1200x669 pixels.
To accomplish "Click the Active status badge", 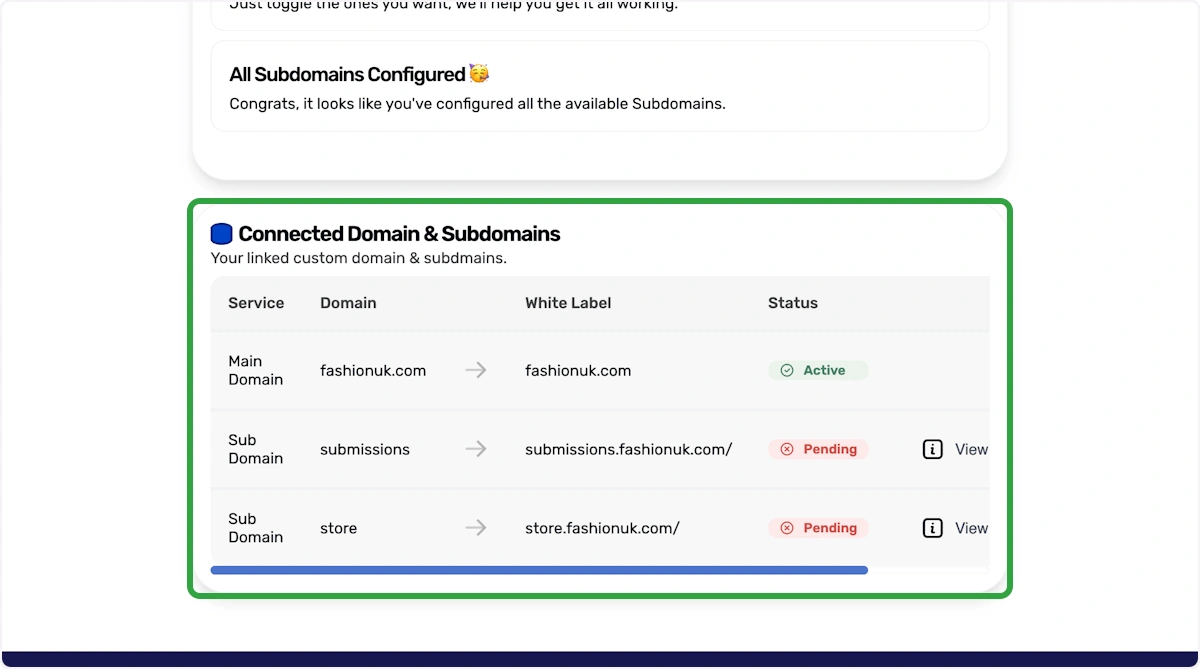I will 818,370.
